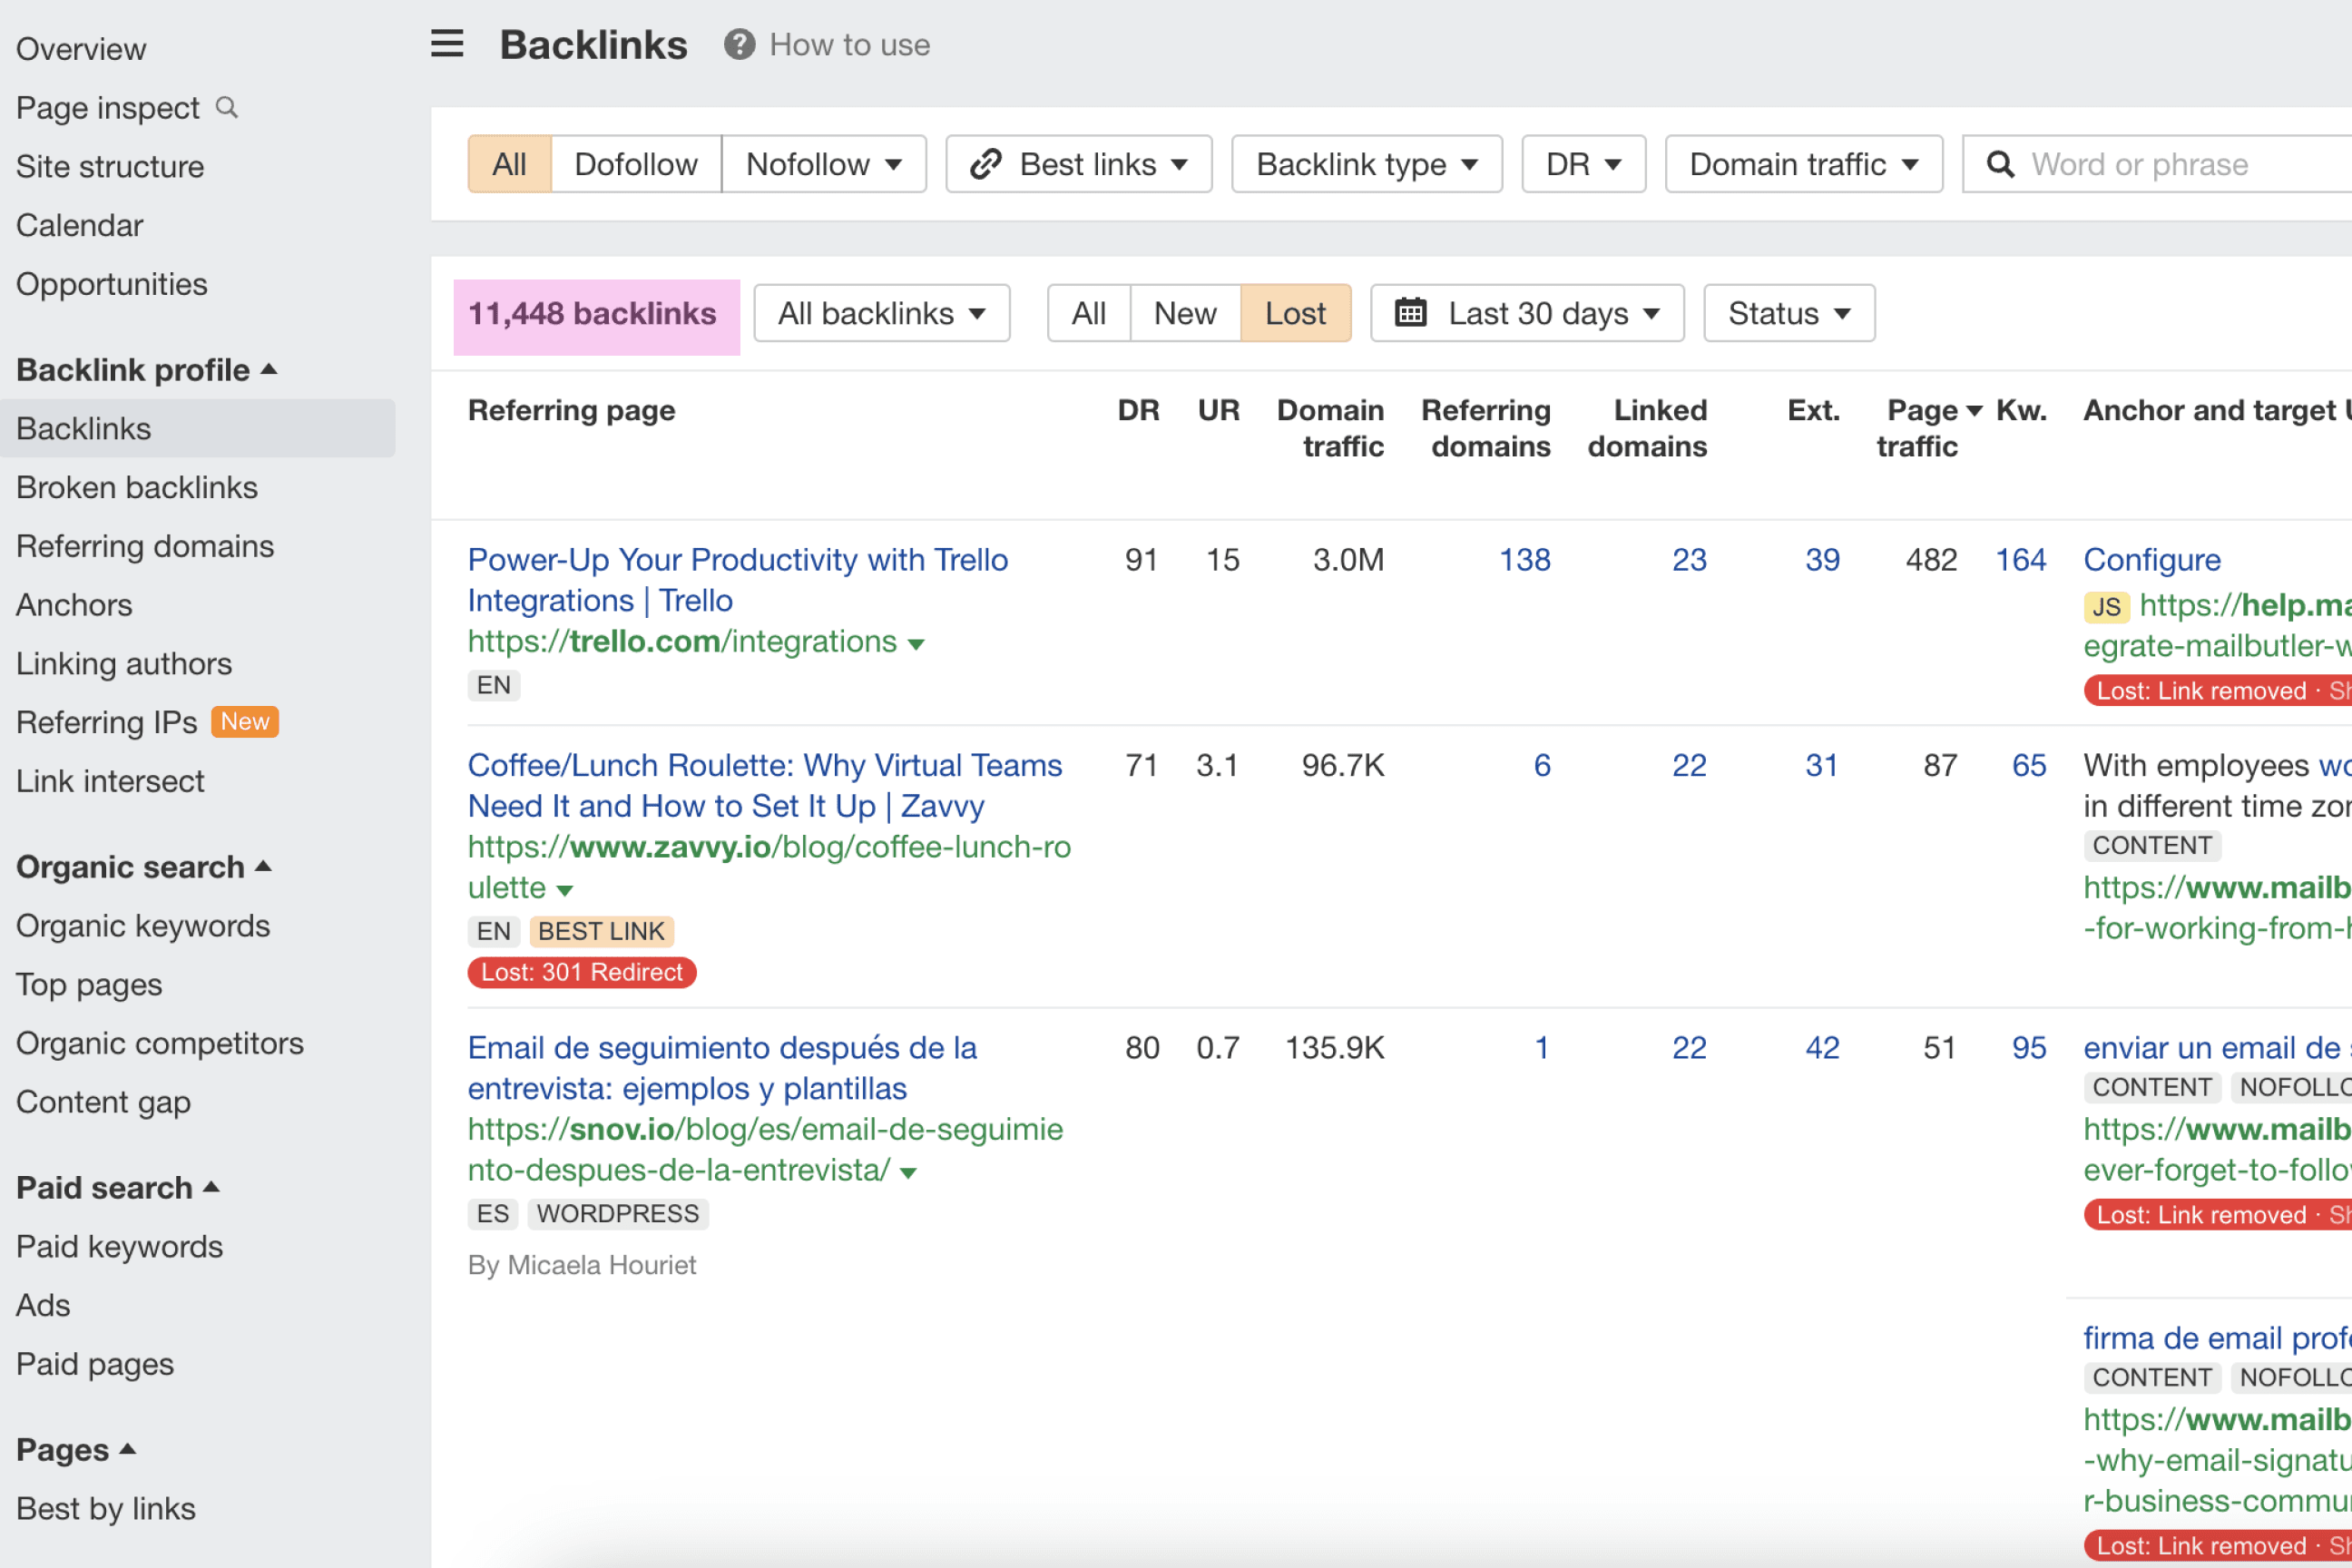
Task: Select the New backlinks toggle
Action: (x=1185, y=313)
